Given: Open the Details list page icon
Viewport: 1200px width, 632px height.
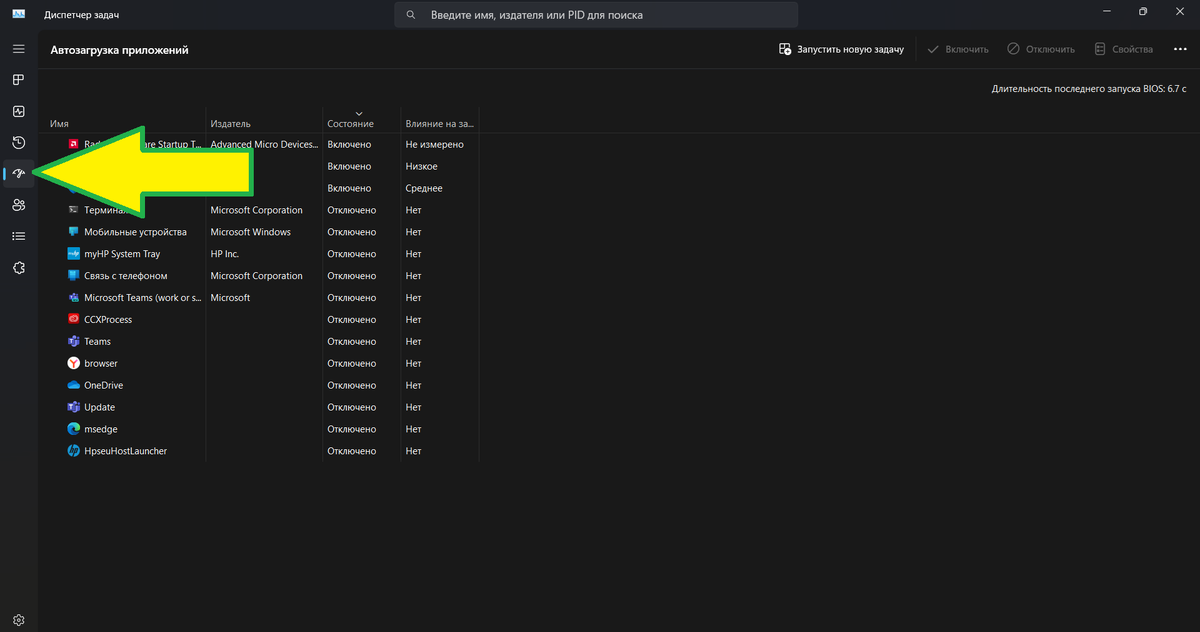Looking at the screenshot, I should coord(18,236).
